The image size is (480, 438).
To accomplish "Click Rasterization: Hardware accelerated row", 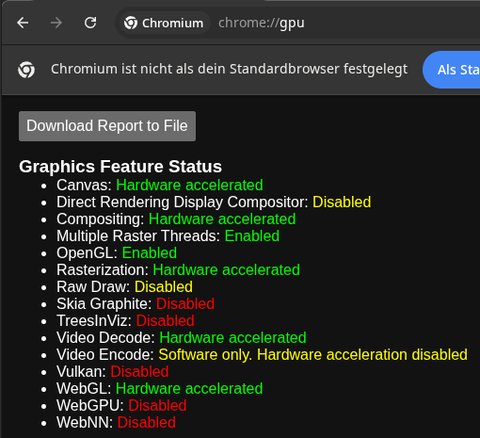I will tap(178, 270).
